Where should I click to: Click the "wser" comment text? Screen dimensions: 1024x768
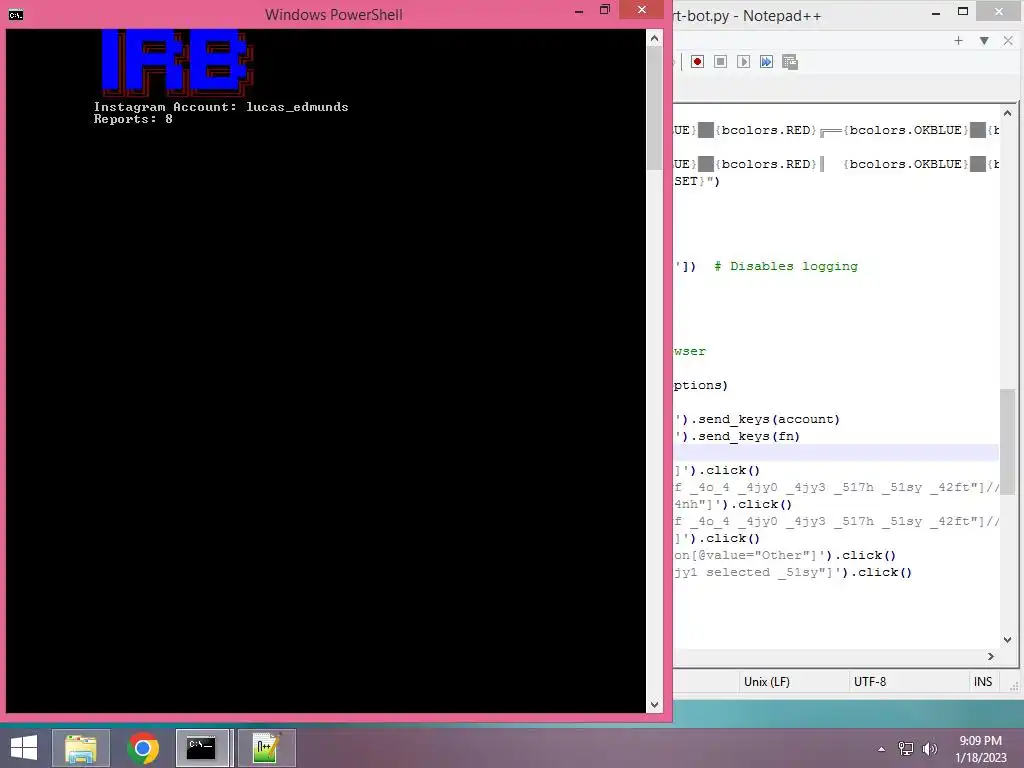[690, 351]
